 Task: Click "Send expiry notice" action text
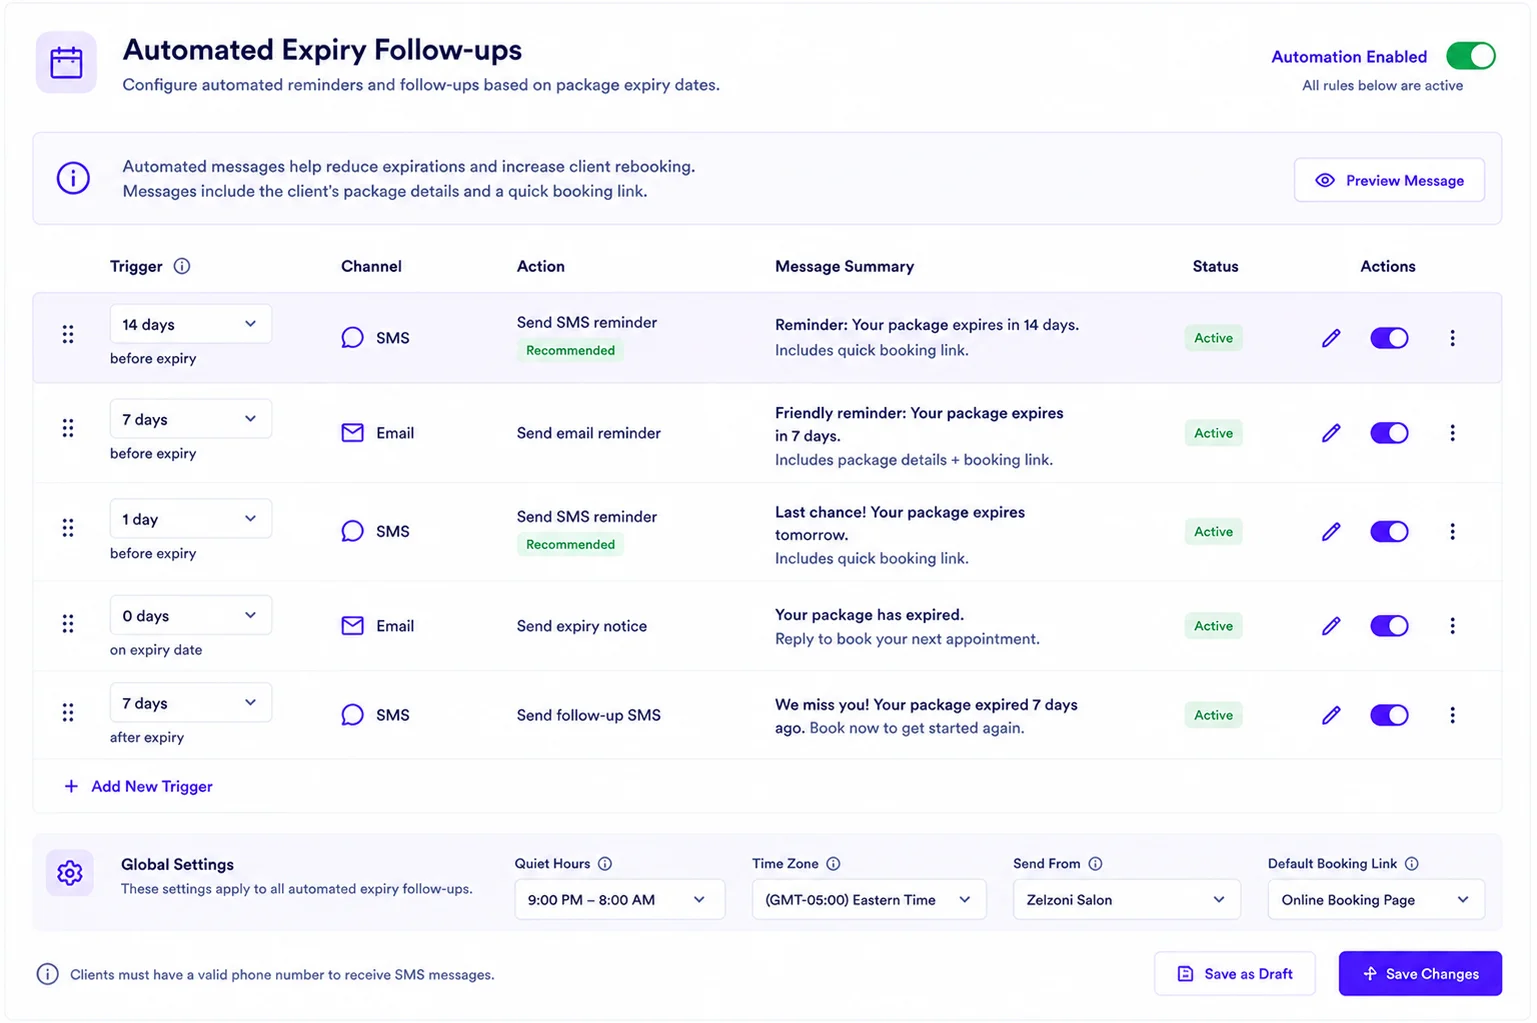coord(582,626)
